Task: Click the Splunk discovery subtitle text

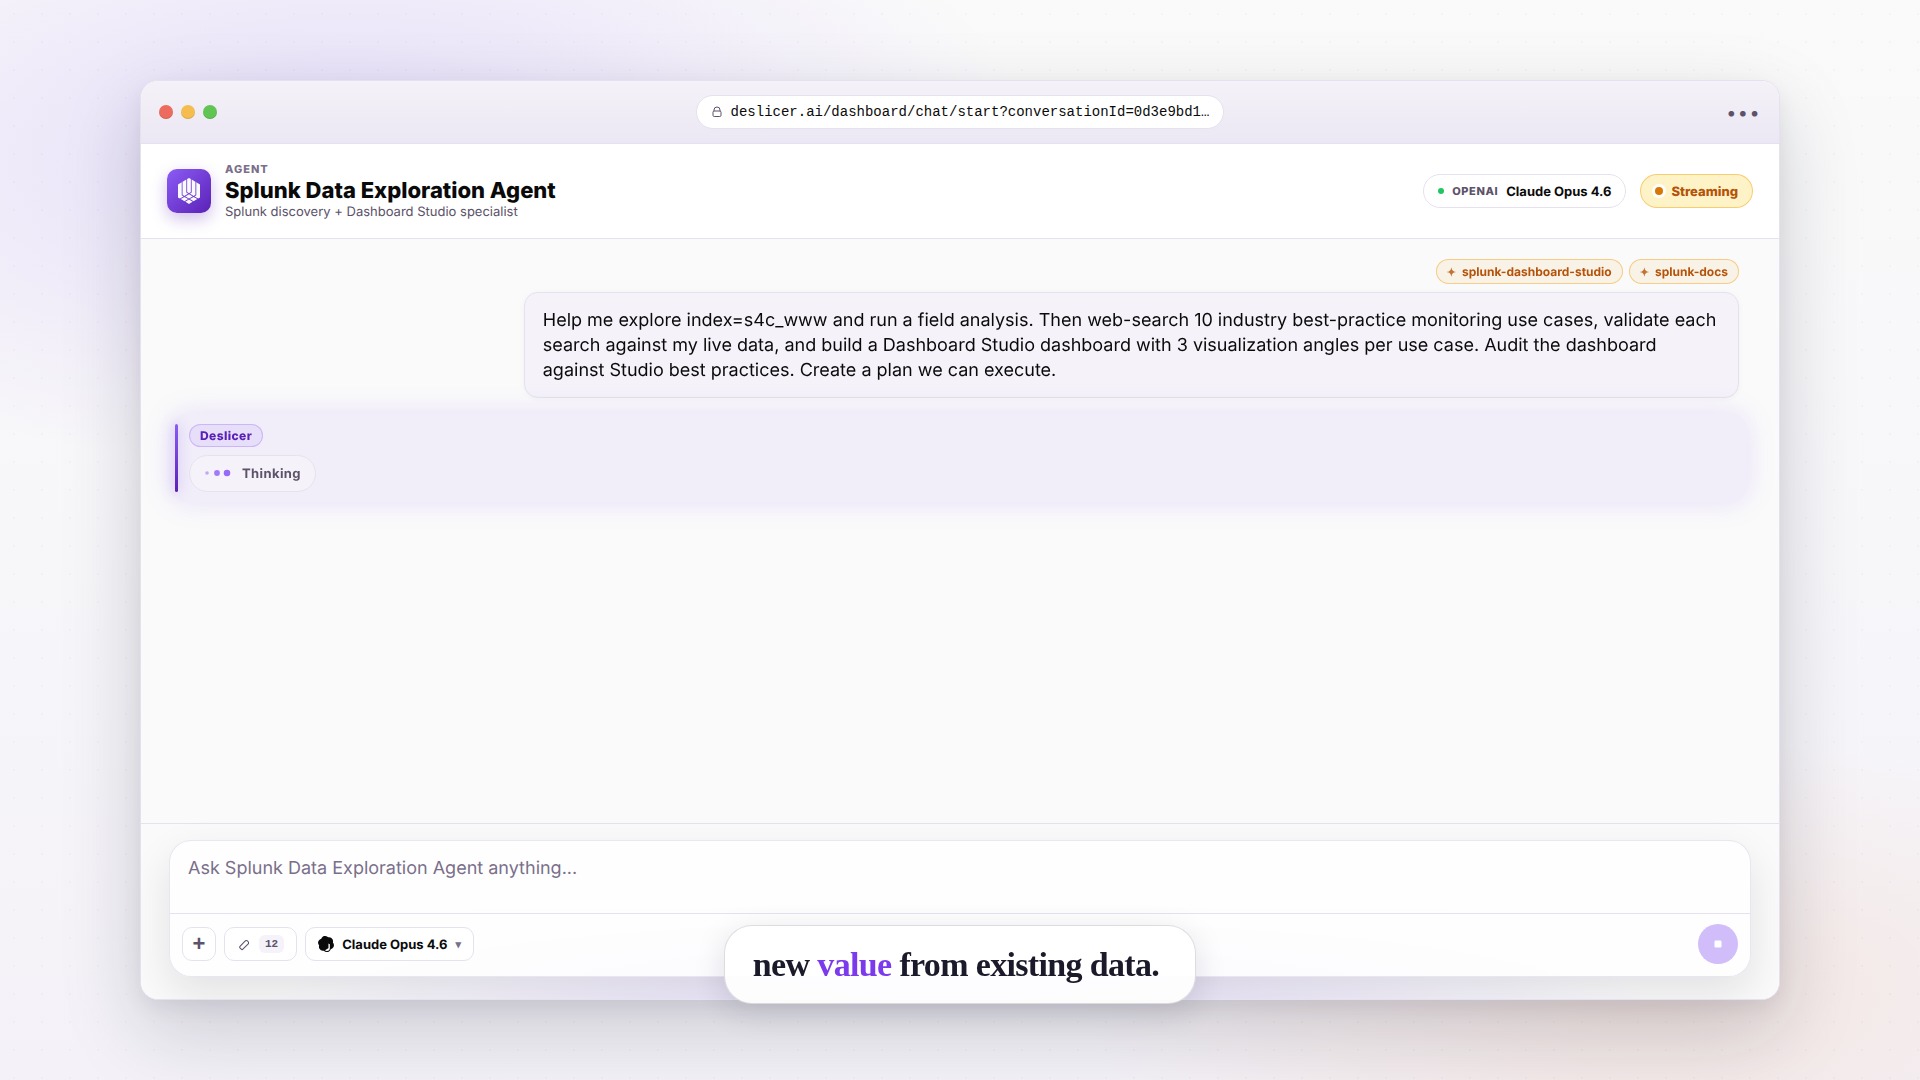Action: click(371, 212)
